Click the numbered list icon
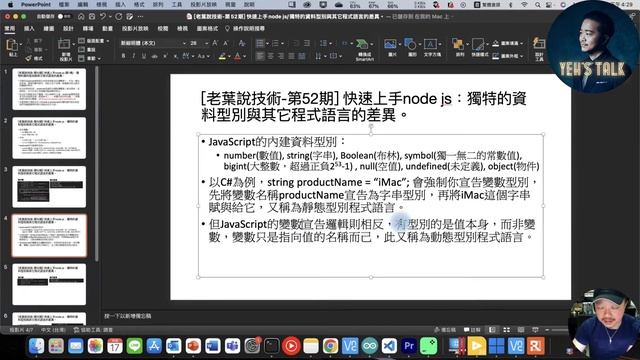 click(276, 43)
